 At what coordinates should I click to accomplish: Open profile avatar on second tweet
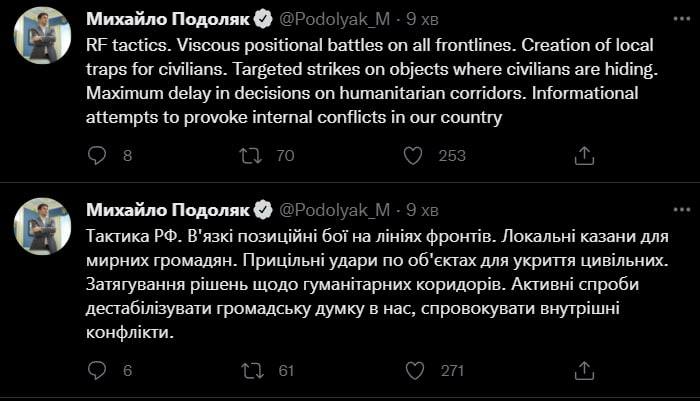[x=42, y=226]
